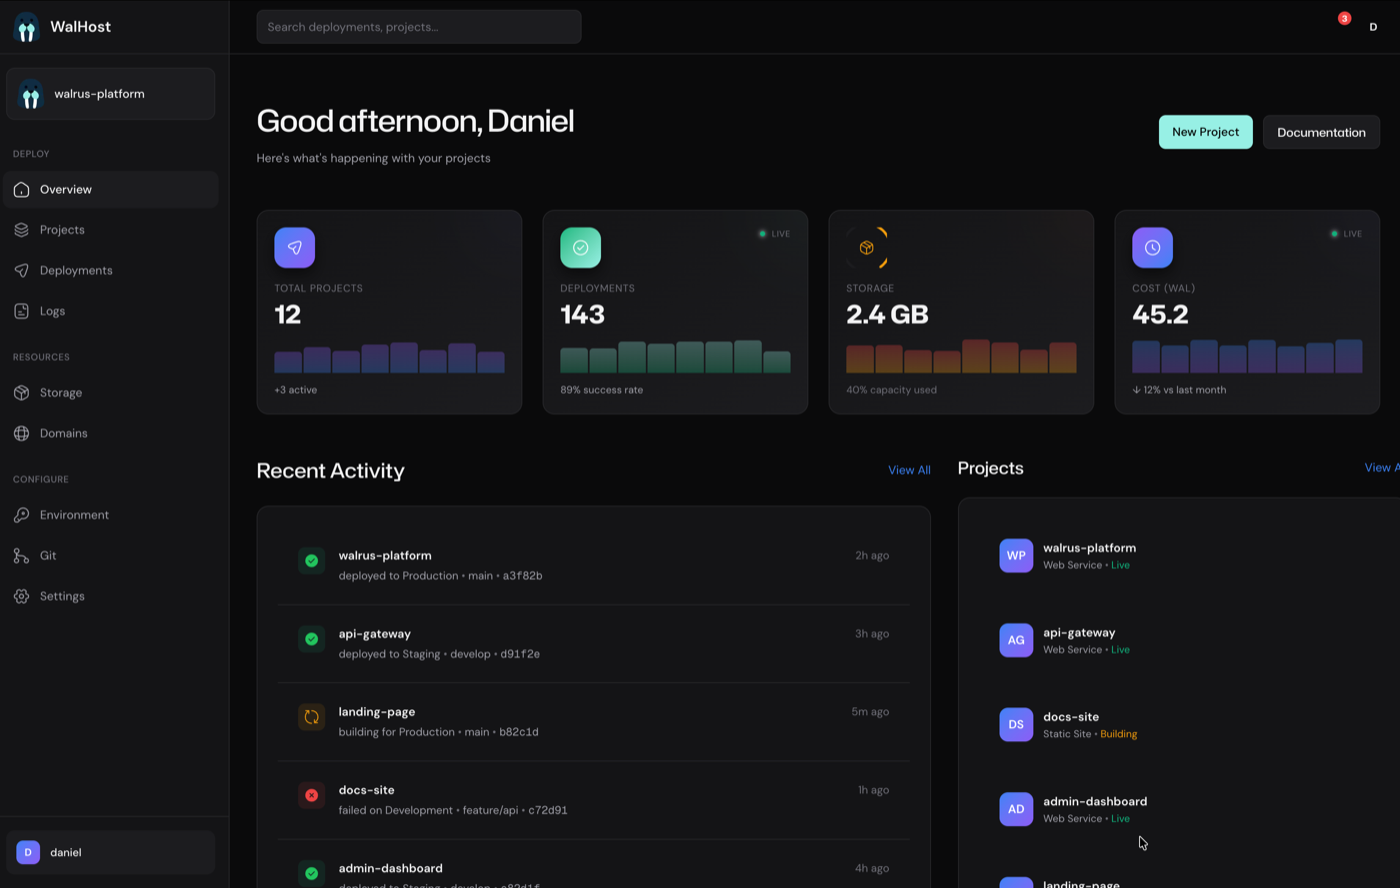Go to Overview in sidebar
This screenshot has width=1400, height=888.
tap(111, 190)
